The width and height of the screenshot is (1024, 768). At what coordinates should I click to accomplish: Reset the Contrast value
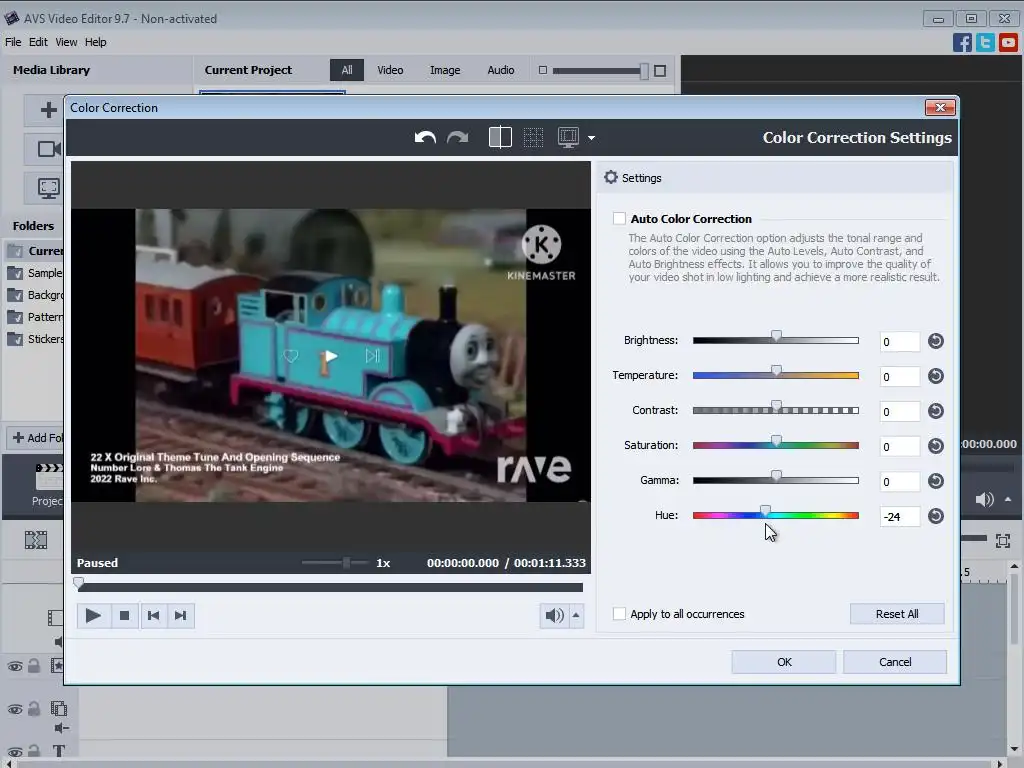[936, 411]
